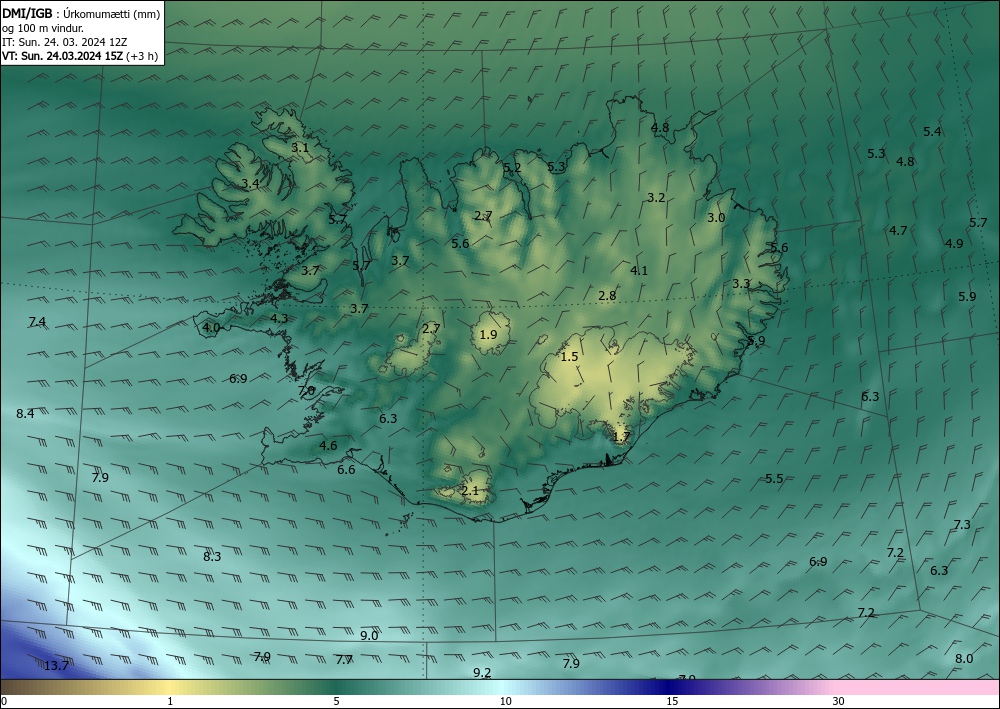Click the 'IT: Sun. 24. 03. 2024 12Z' line
Image resolution: width=1000 pixels, height=709 pixels.
(x=64, y=42)
